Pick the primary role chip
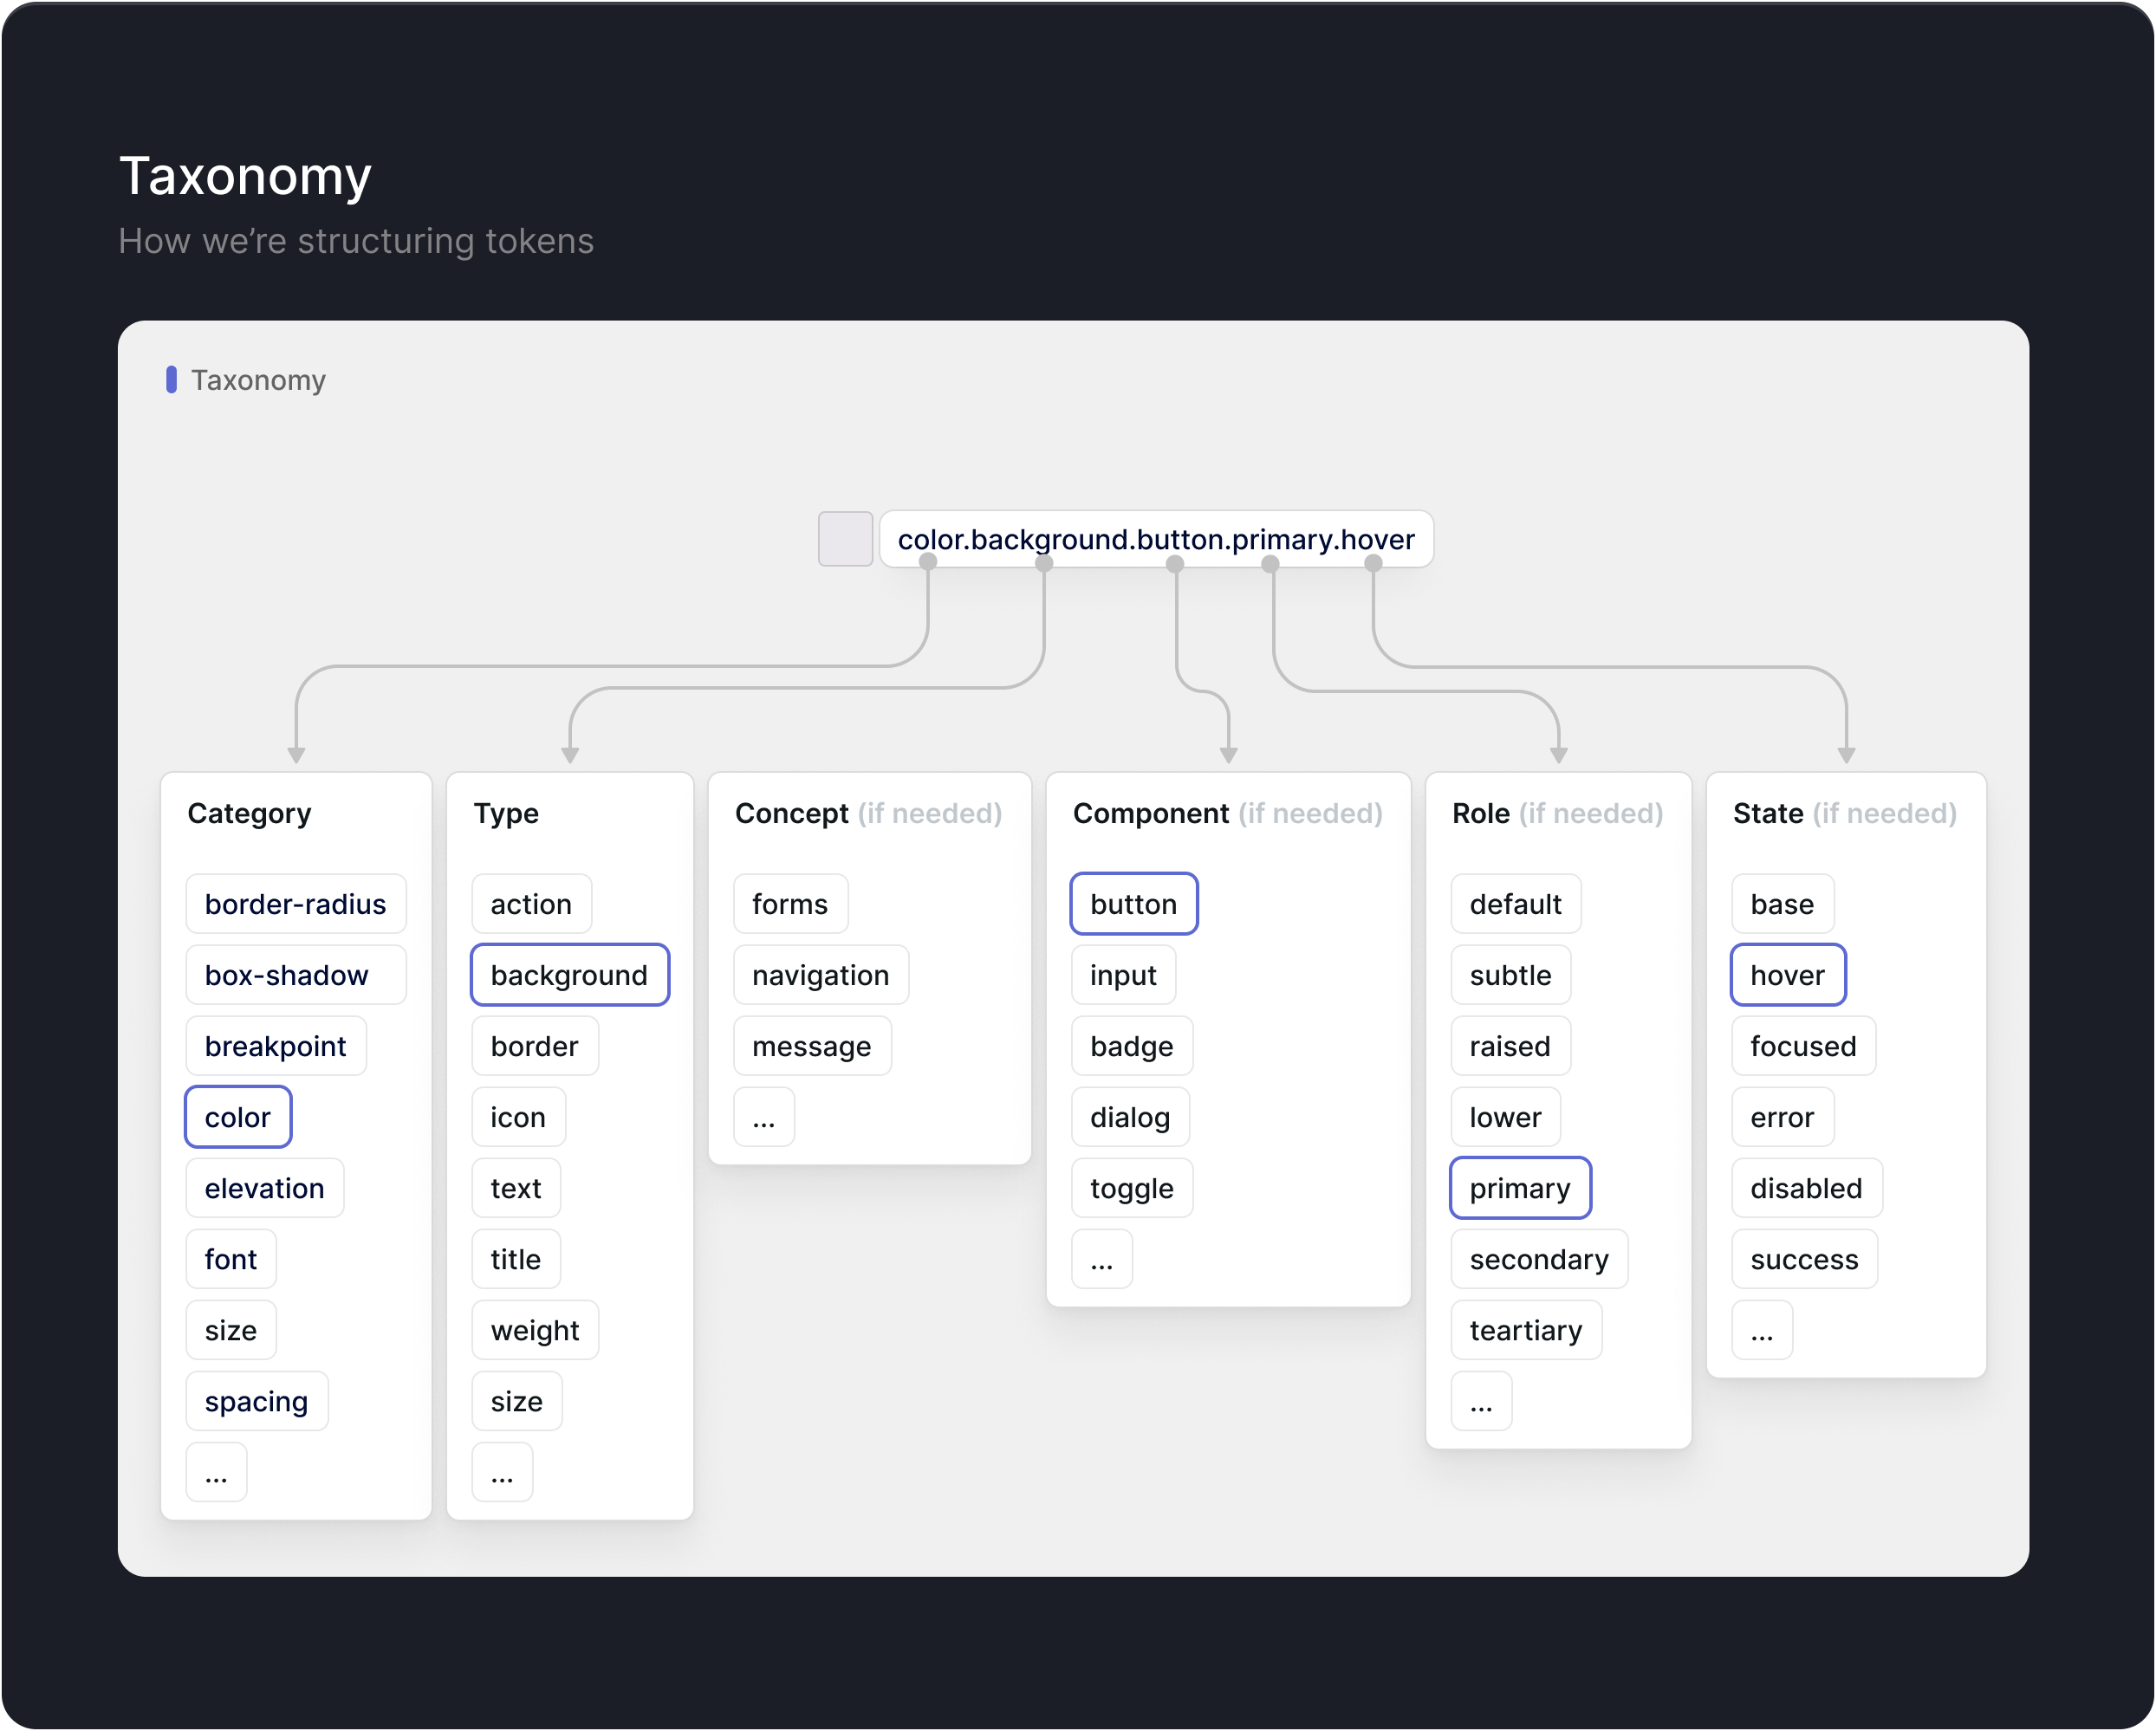Image resolution: width=2156 pixels, height=1731 pixels. 1519,1188
